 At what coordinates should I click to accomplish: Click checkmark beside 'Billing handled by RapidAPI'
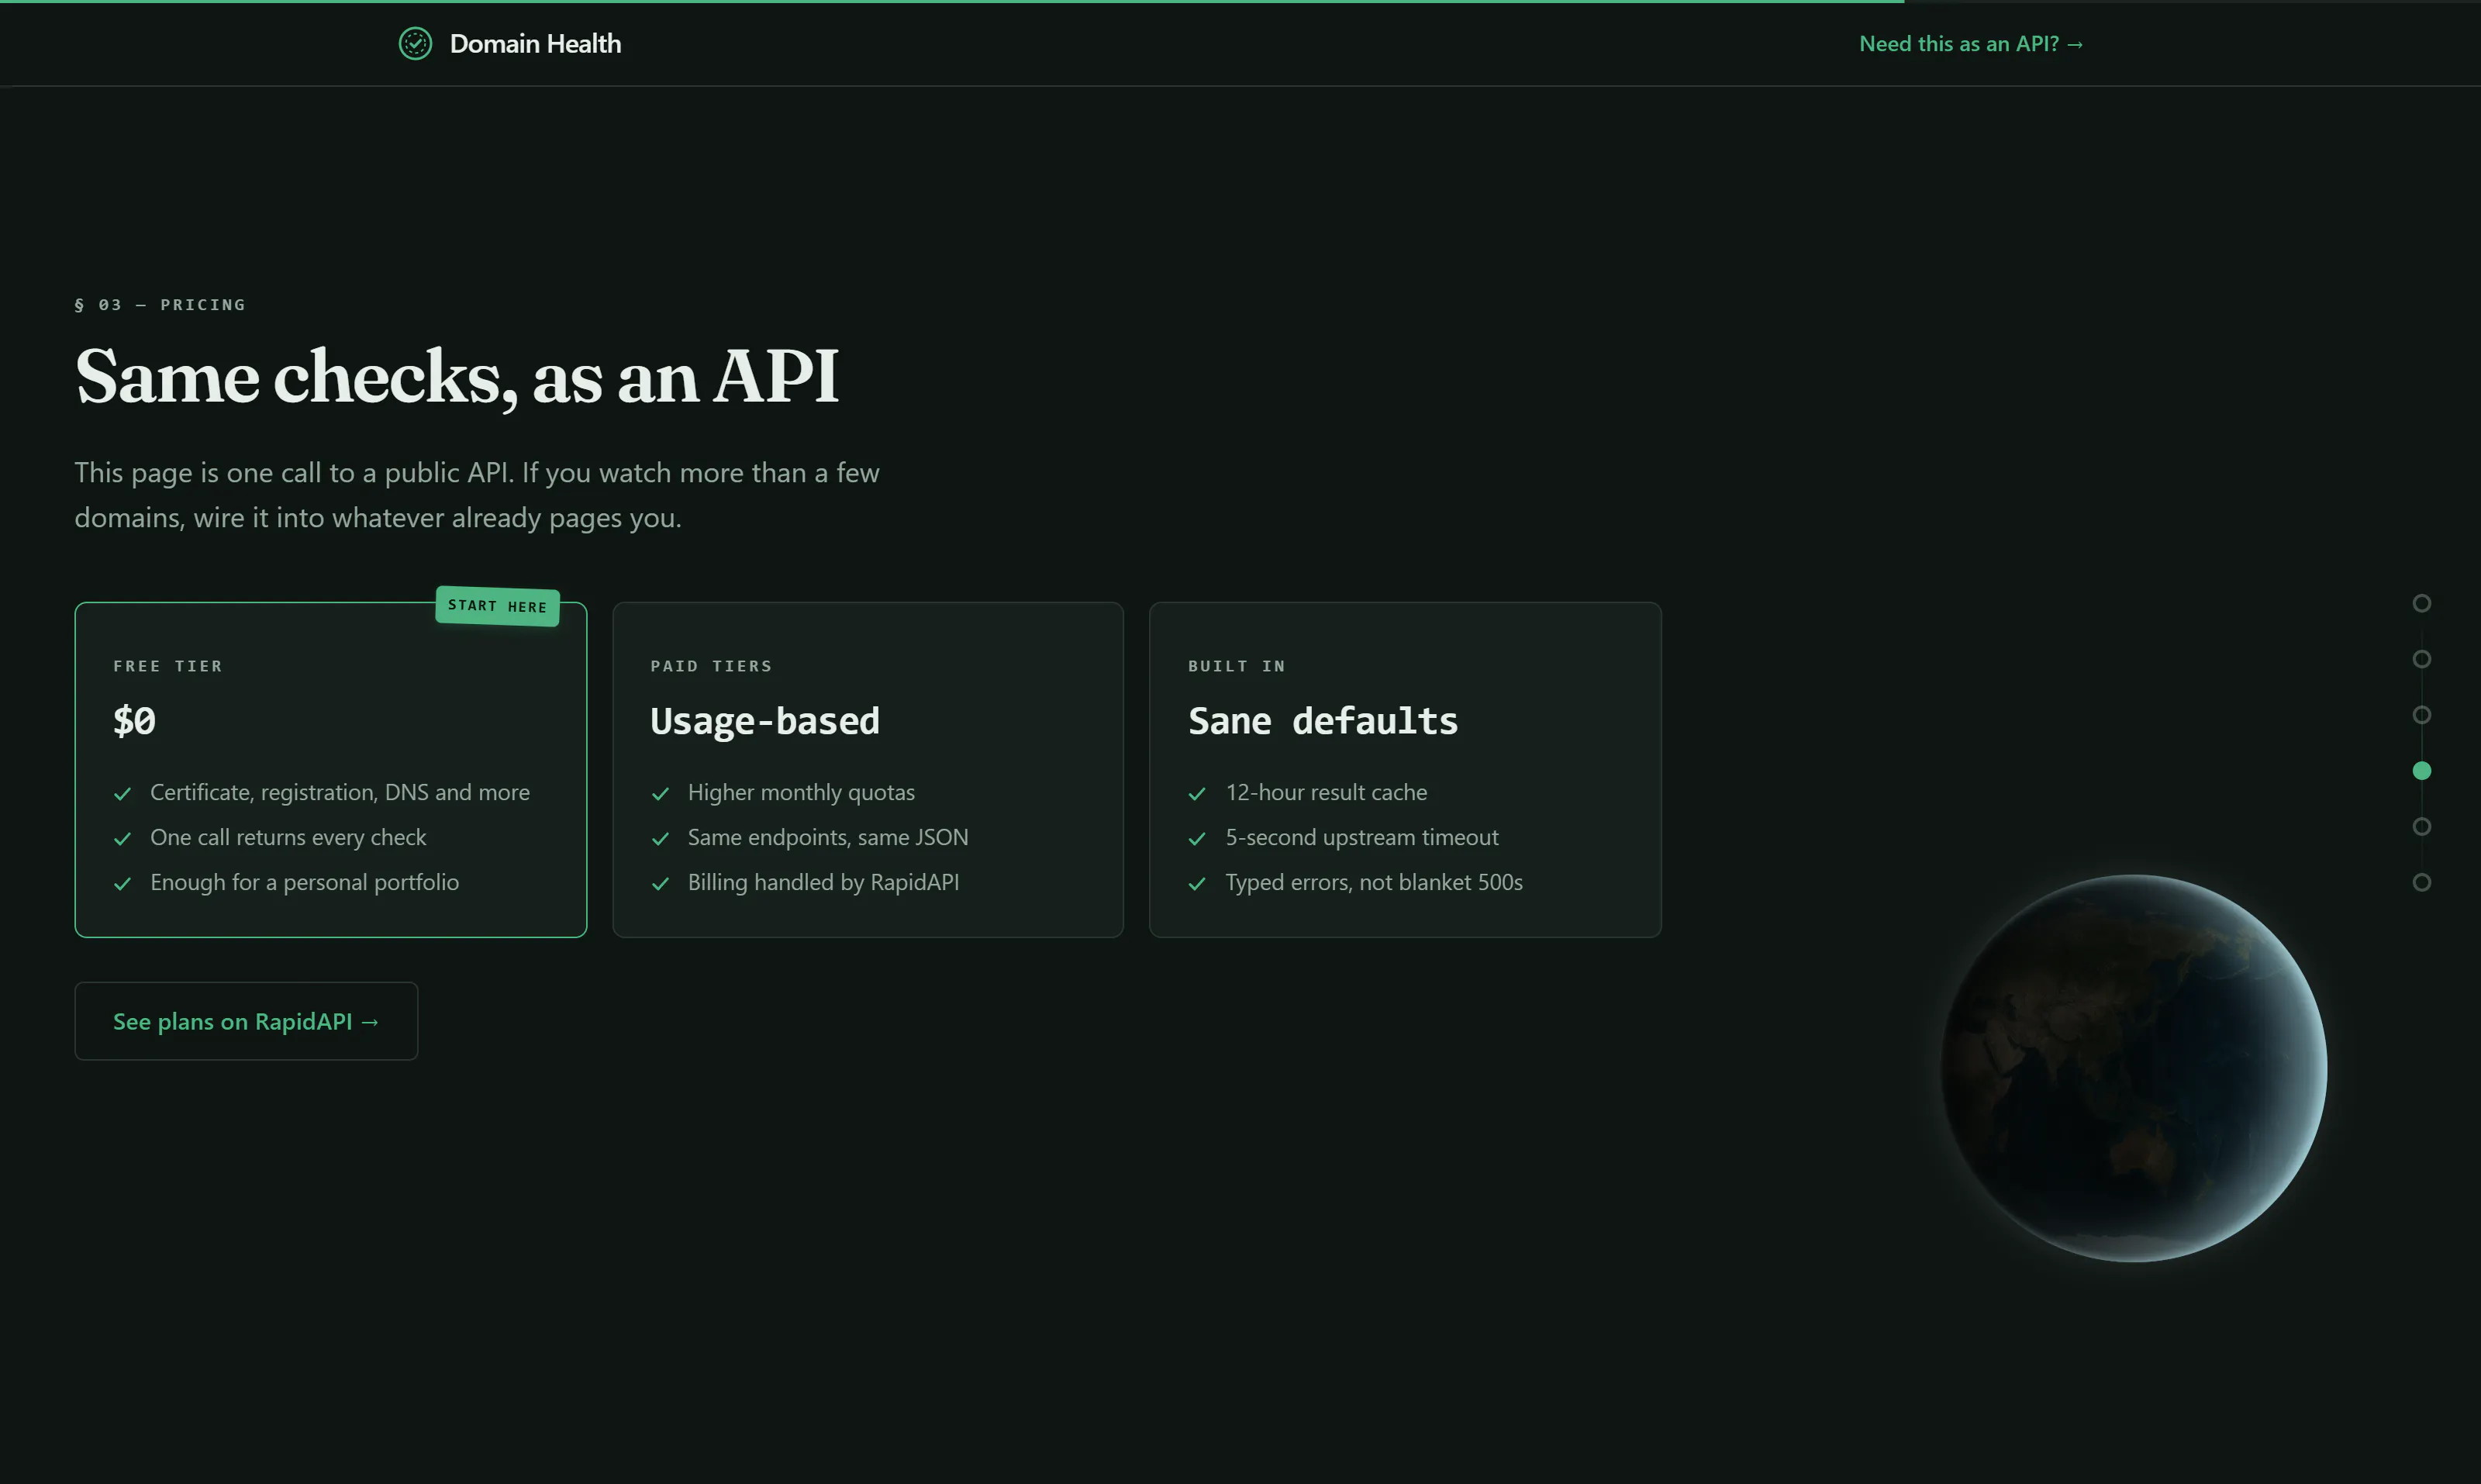click(660, 884)
